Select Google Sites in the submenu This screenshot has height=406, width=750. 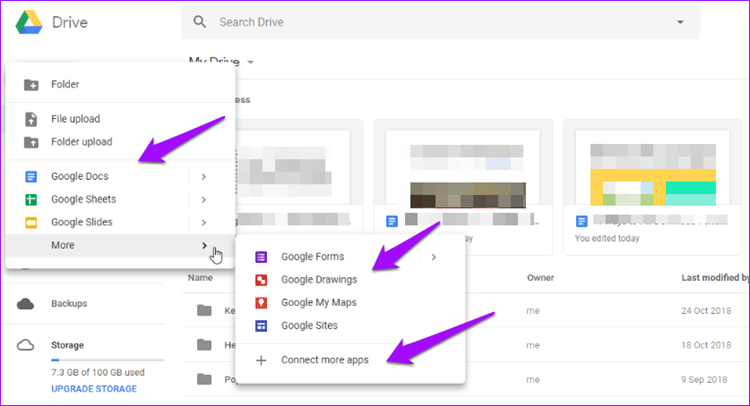(x=351, y=326)
